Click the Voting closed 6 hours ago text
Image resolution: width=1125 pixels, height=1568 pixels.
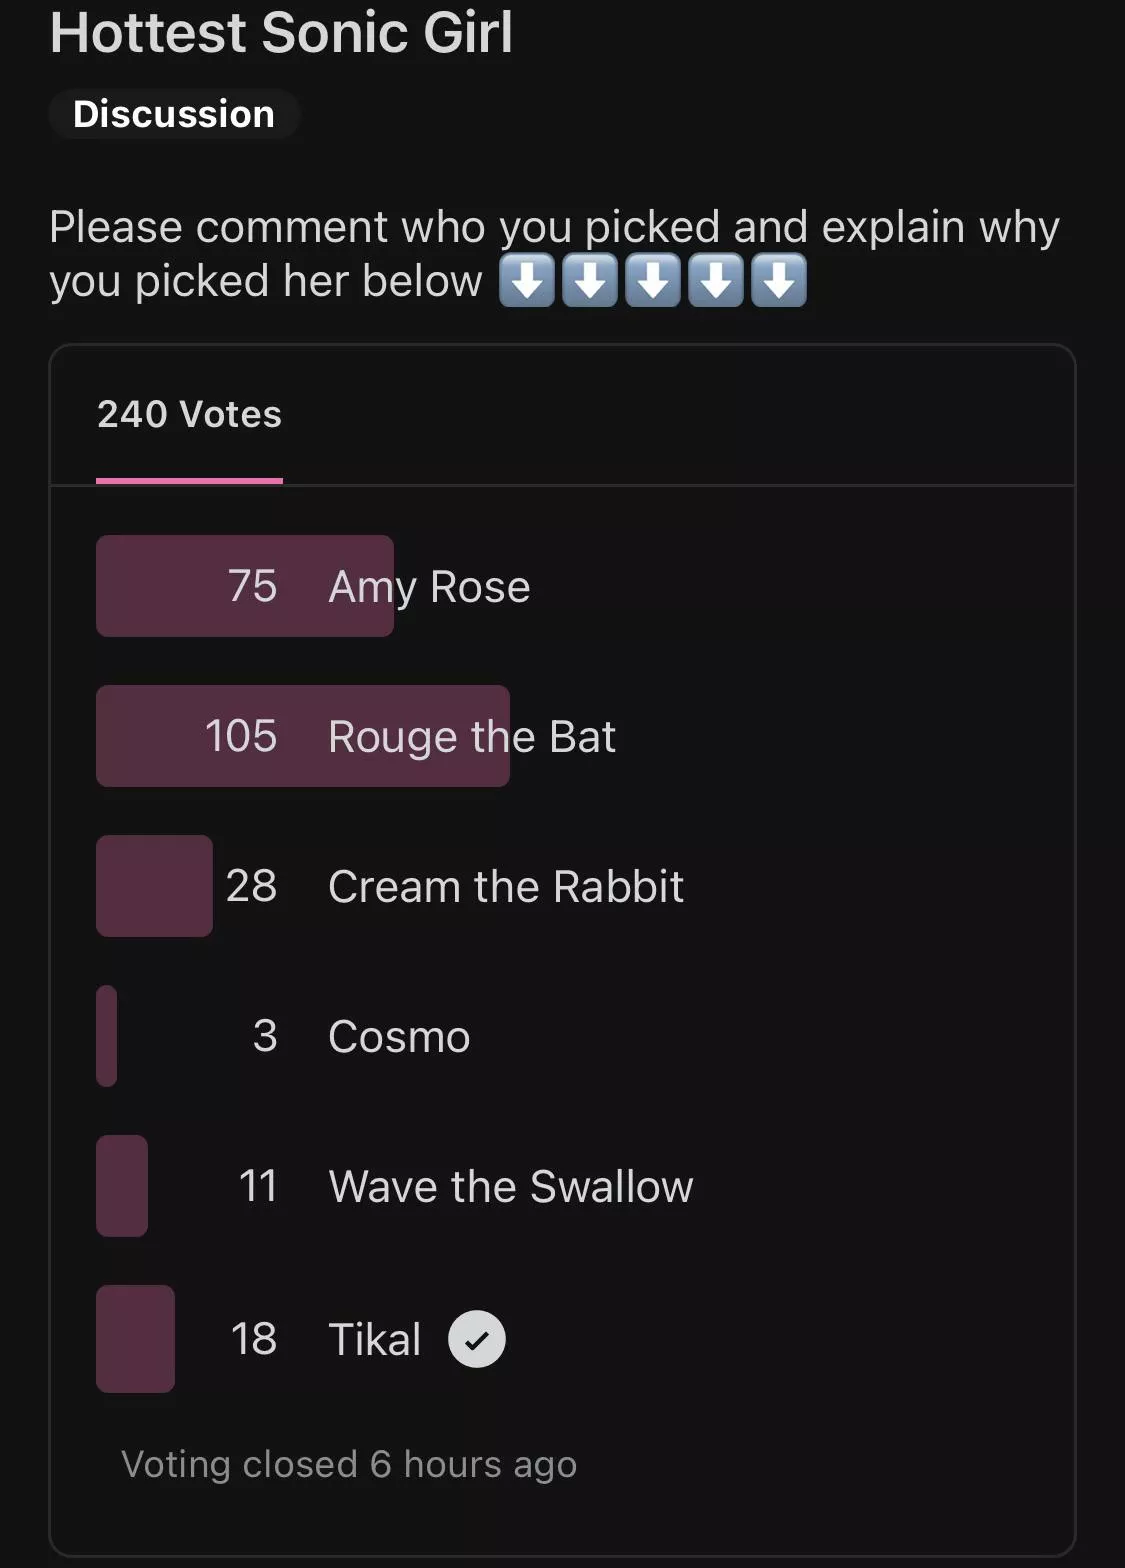click(x=349, y=1463)
